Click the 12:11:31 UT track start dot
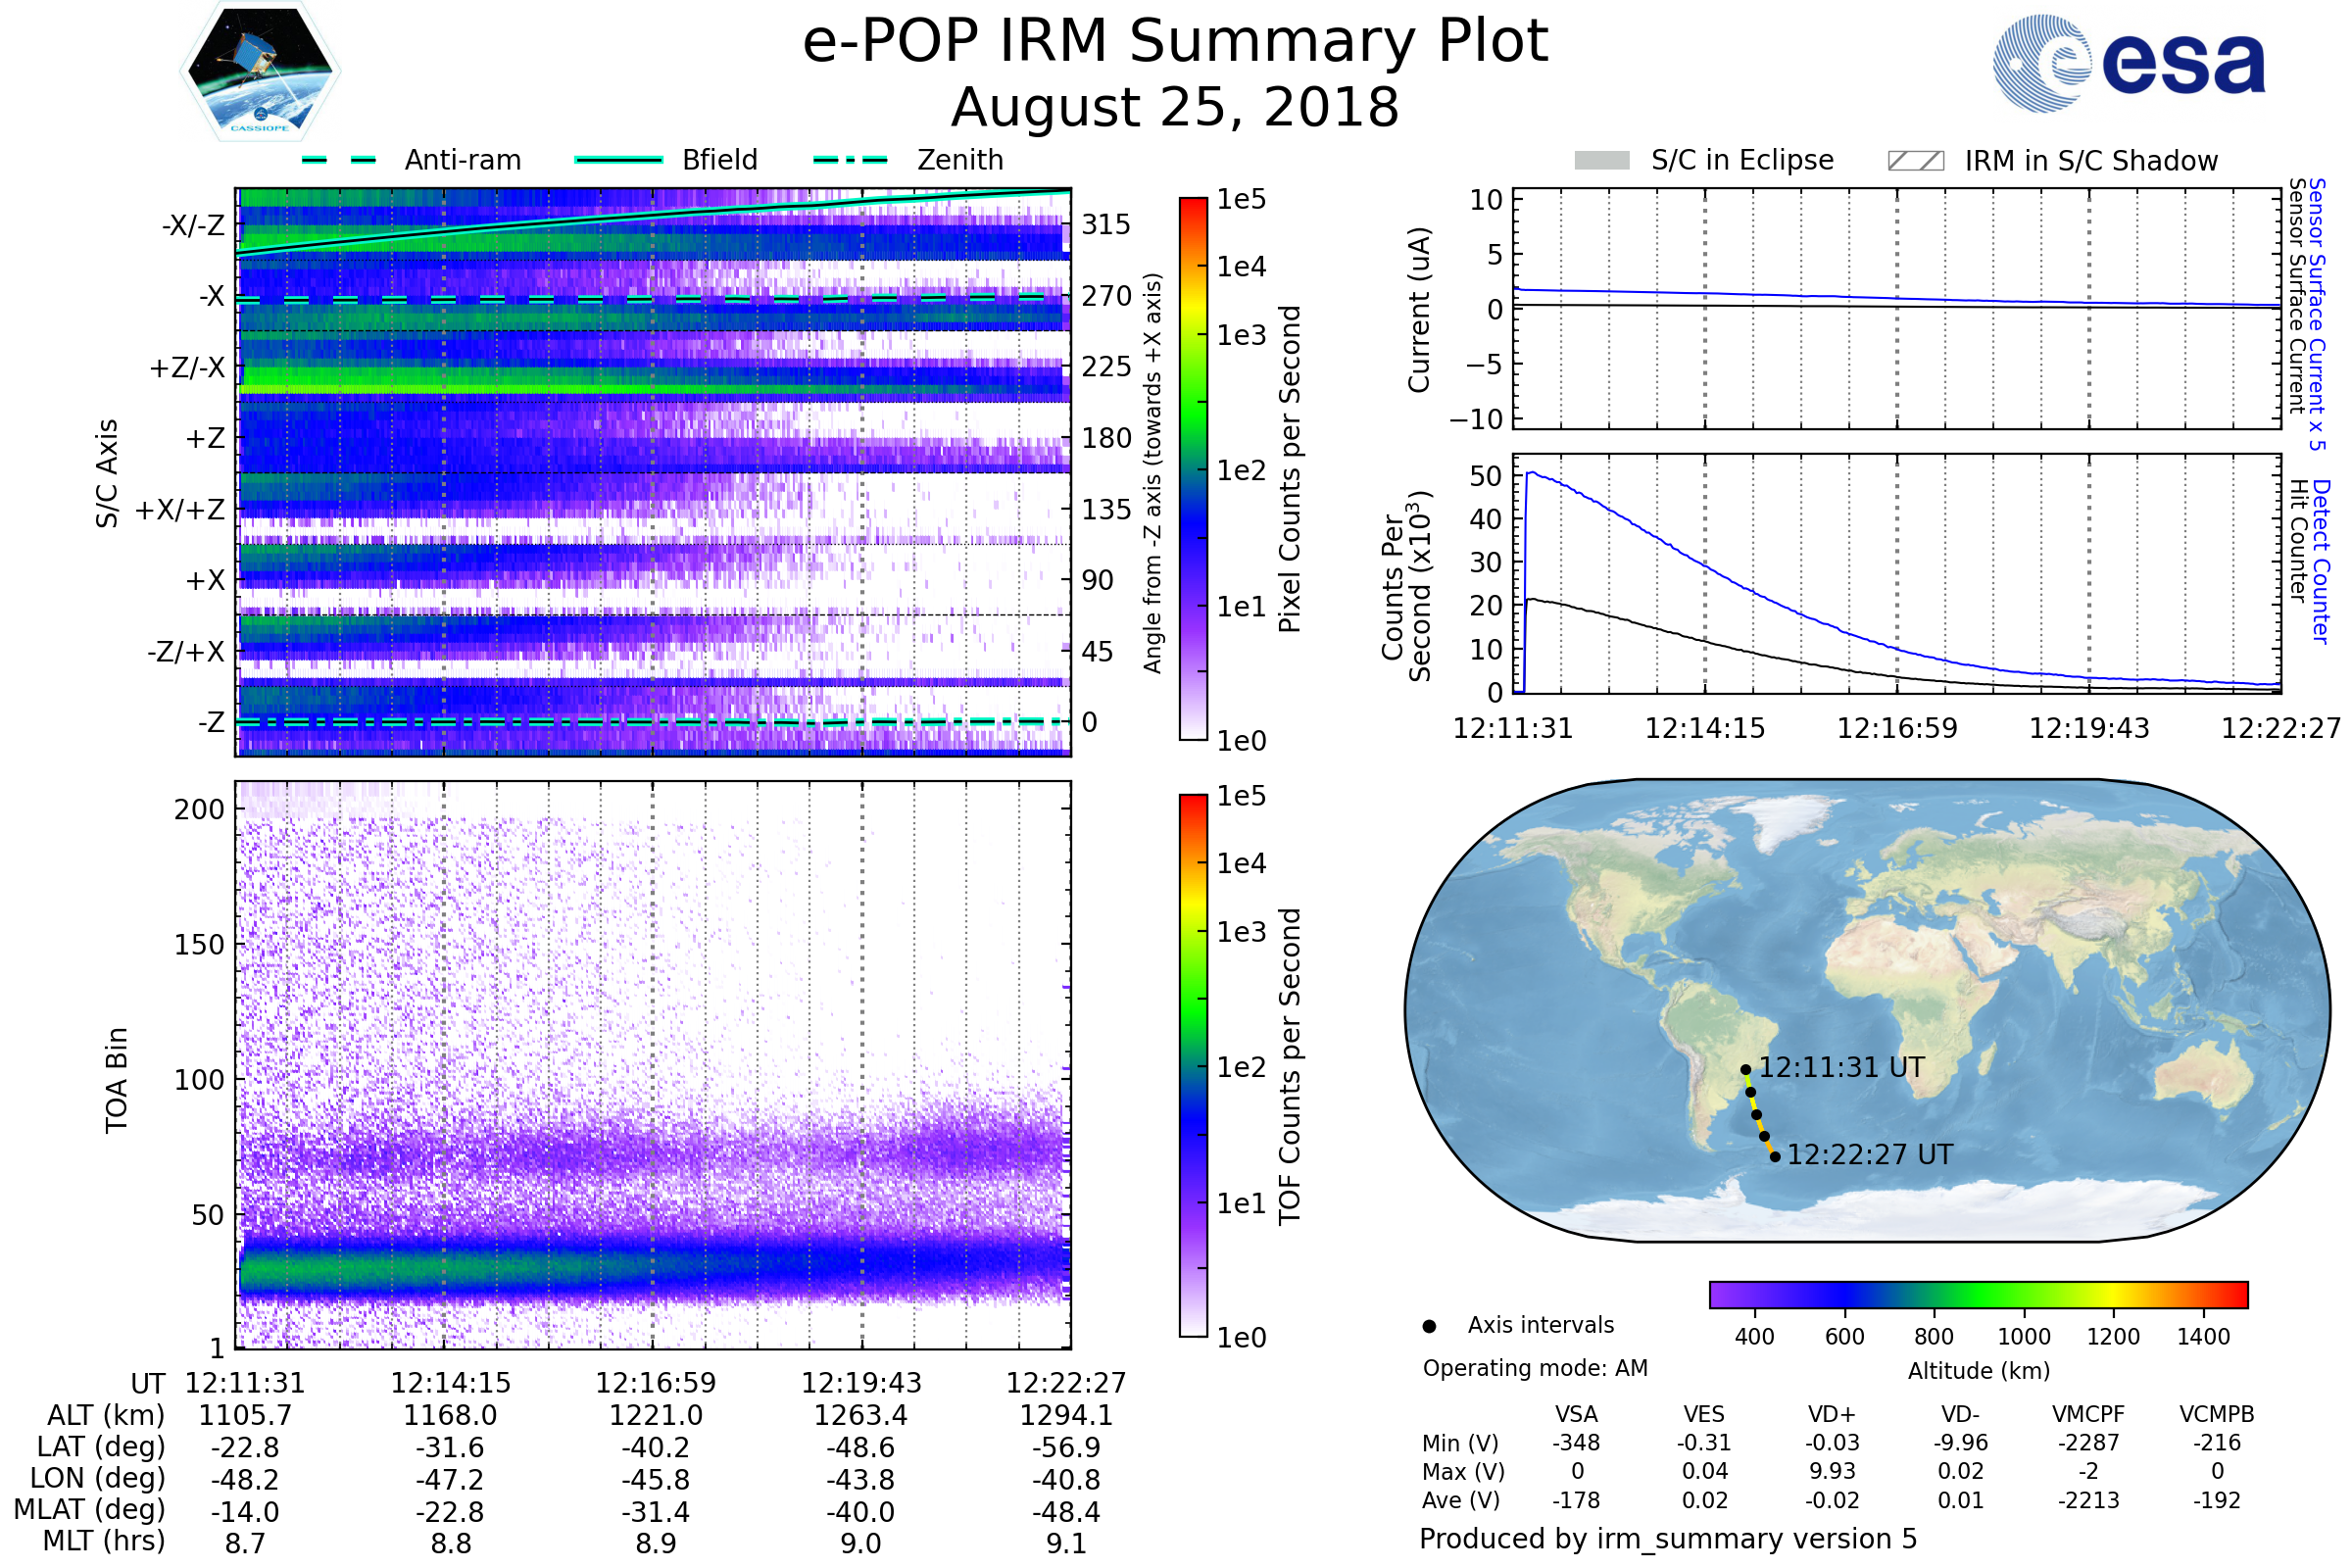Screen dimensions: 2352x1568 pyautogui.click(x=1745, y=1070)
